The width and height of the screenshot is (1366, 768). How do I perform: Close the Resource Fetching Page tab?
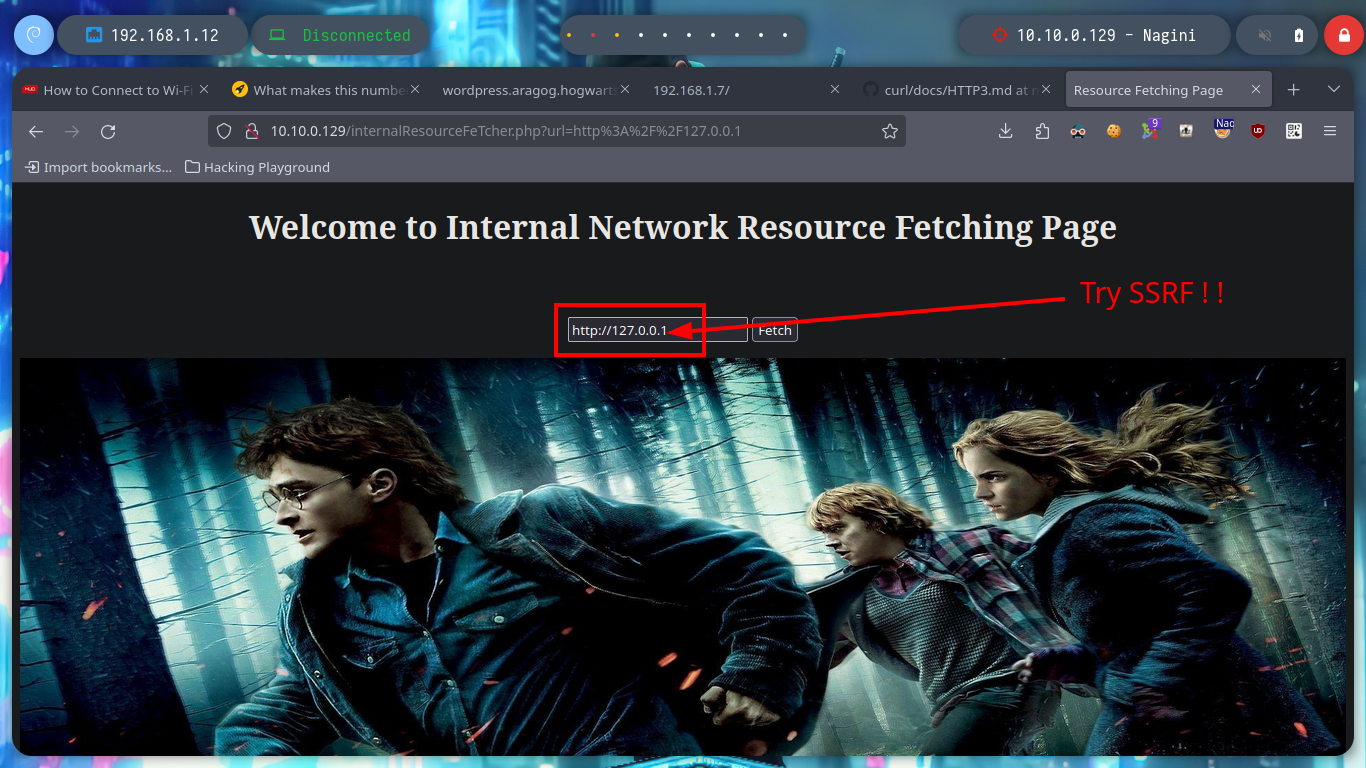pos(1256,90)
